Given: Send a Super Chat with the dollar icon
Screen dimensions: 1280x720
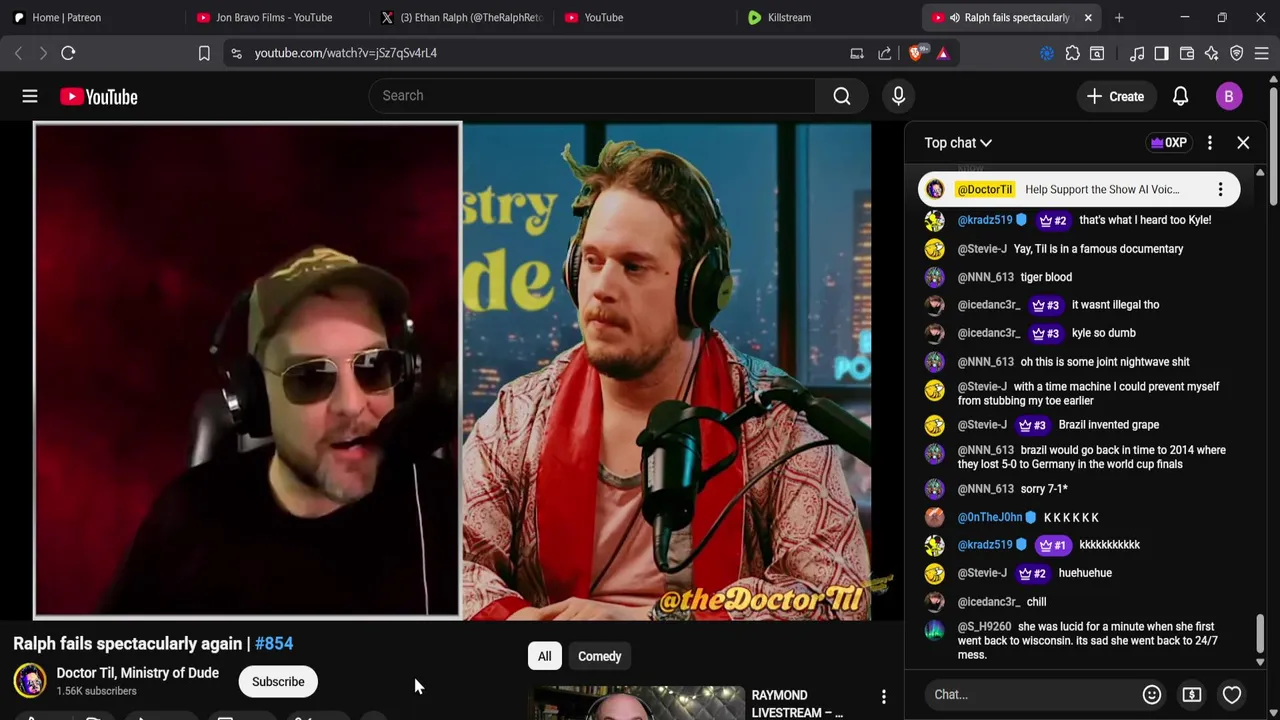Looking at the screenshot, I should [x=1192, y=694].
